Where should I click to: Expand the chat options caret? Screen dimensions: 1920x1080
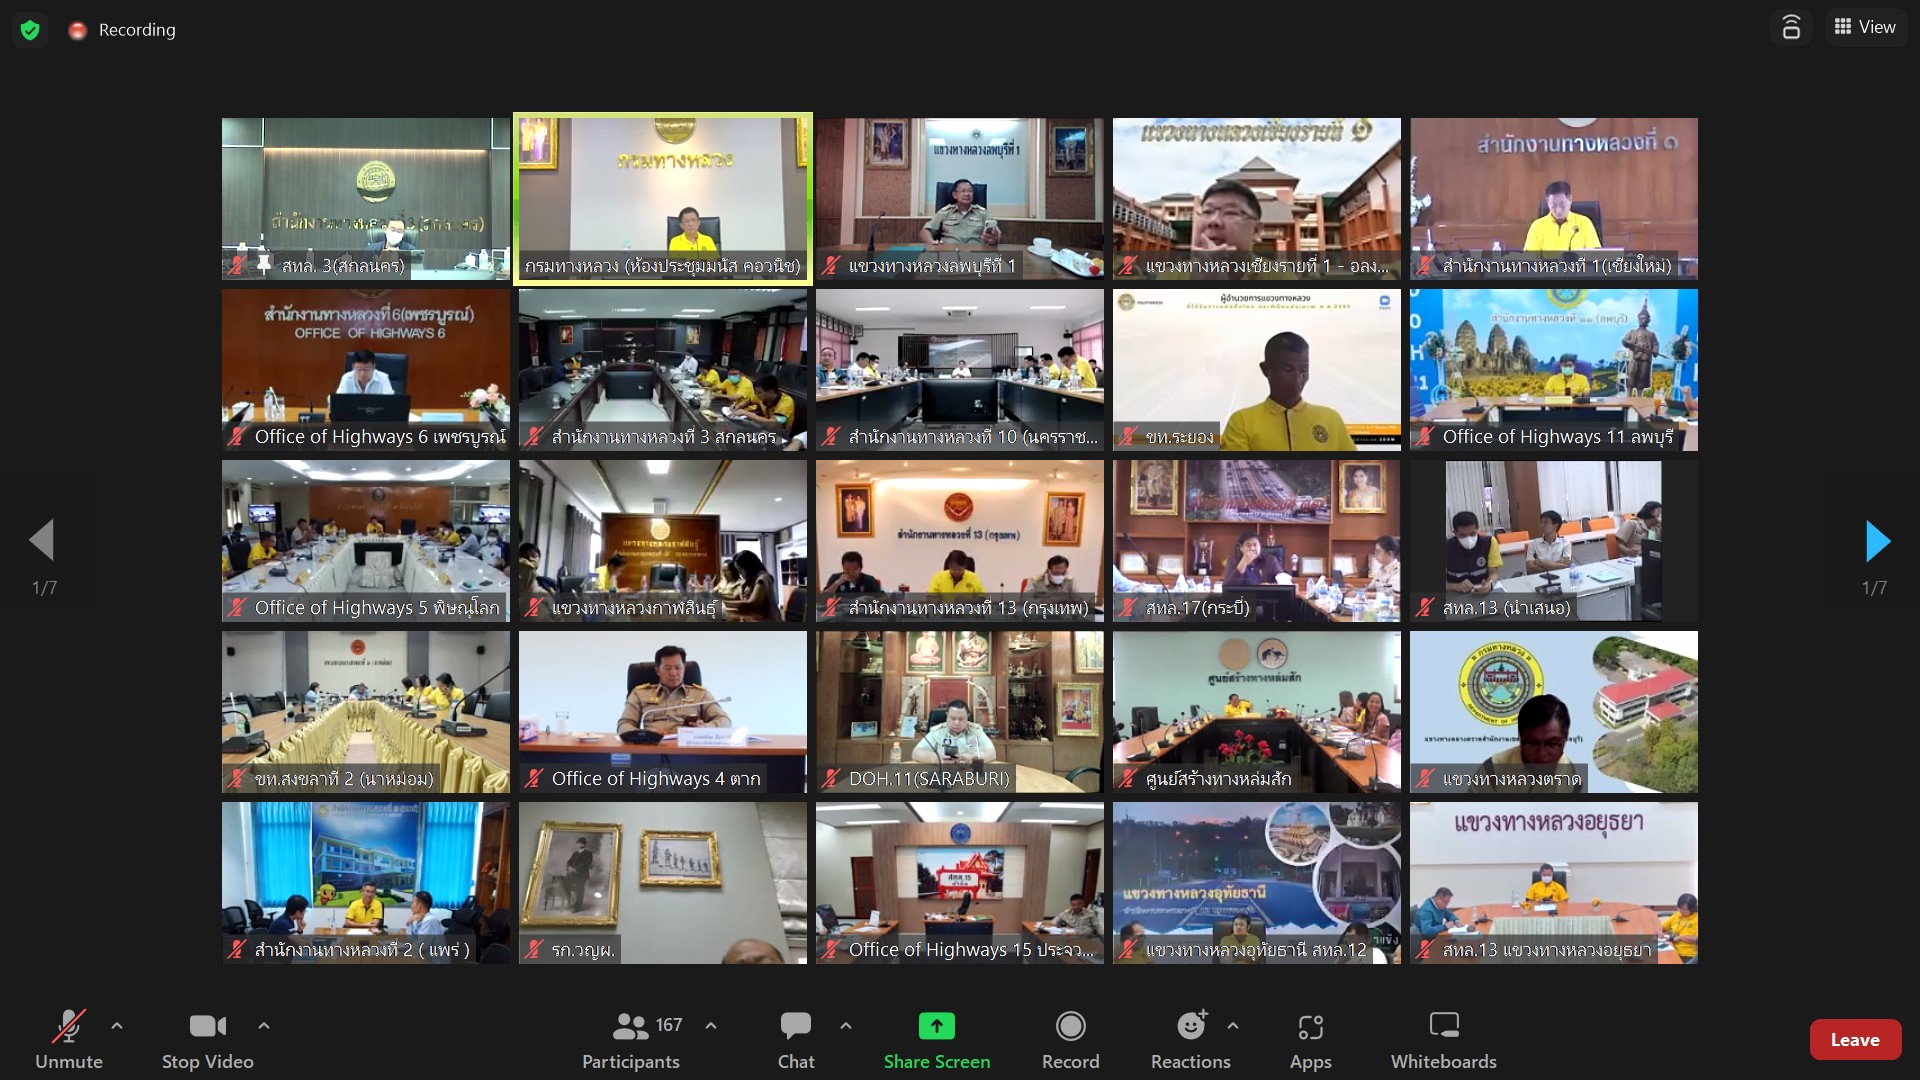846,1026
